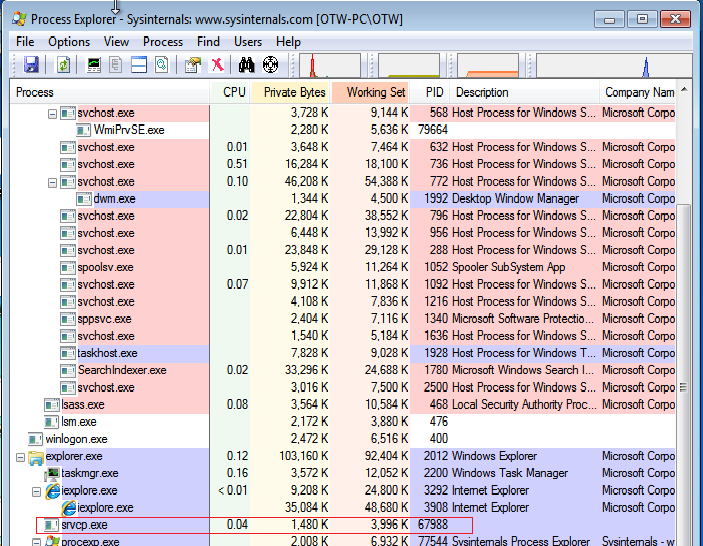Viewport: 703px width, 546px height.
Task: Click the lsass.exe process icon
Action: 52,405
